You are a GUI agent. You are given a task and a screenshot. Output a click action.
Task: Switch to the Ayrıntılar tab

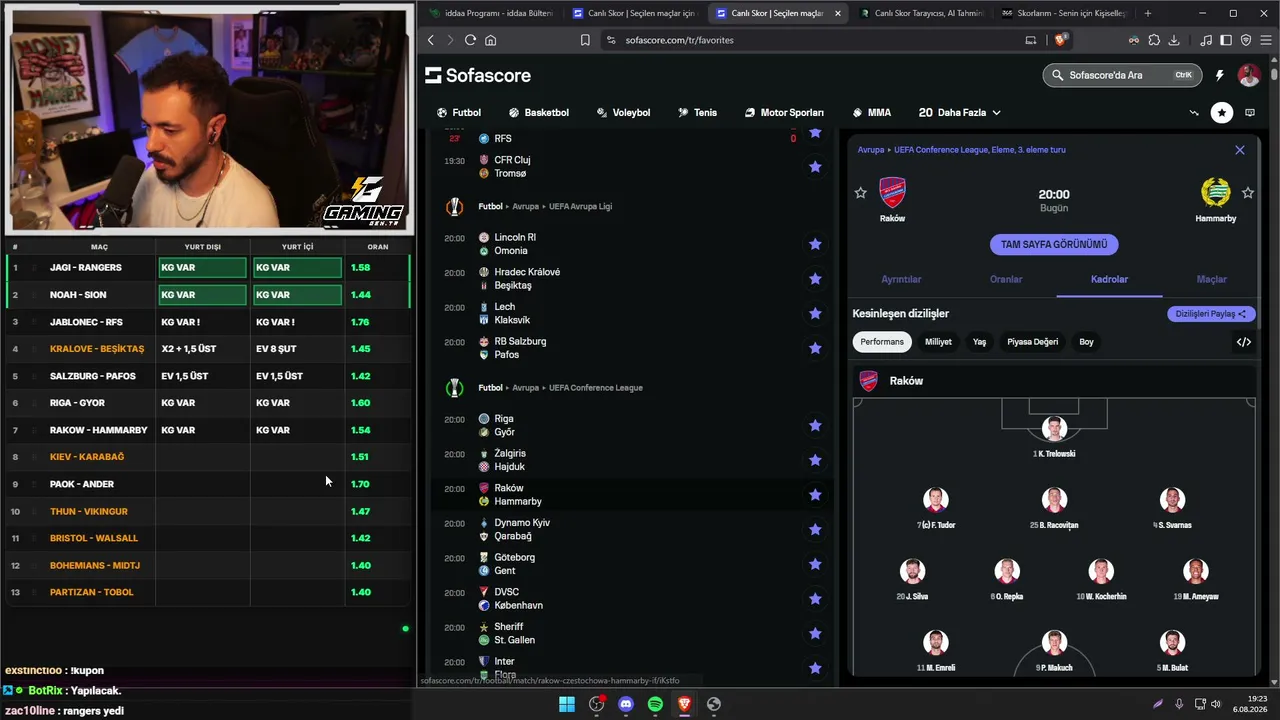click(x=901, y=280)
